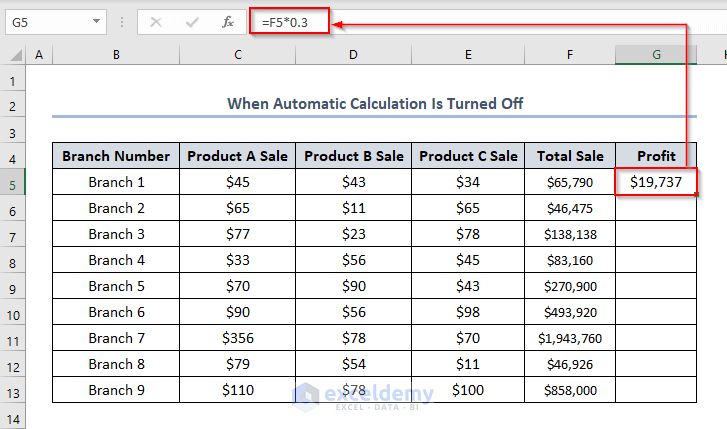Click the formula bar showing =F5*0.3
The height and width of the screenshot is (429, 727).
(x=487, y=22)
